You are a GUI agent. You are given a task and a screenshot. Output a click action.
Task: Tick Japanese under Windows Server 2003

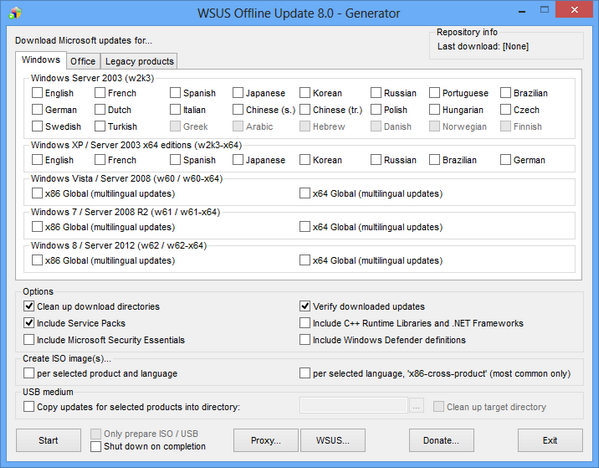tap(238, 93)
